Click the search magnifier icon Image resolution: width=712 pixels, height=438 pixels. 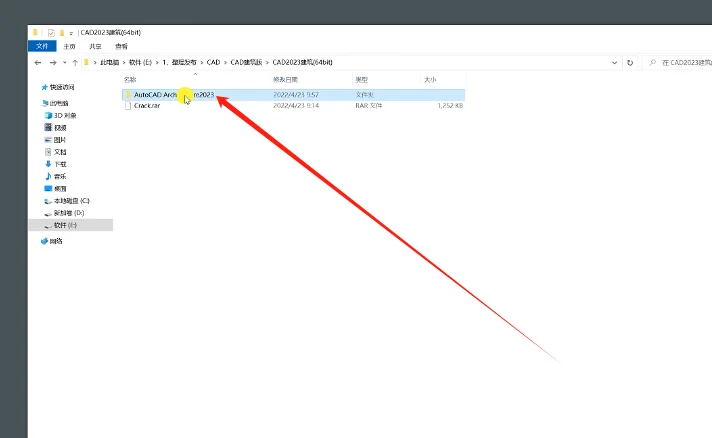pyautogui.click(x=653, y=63)
